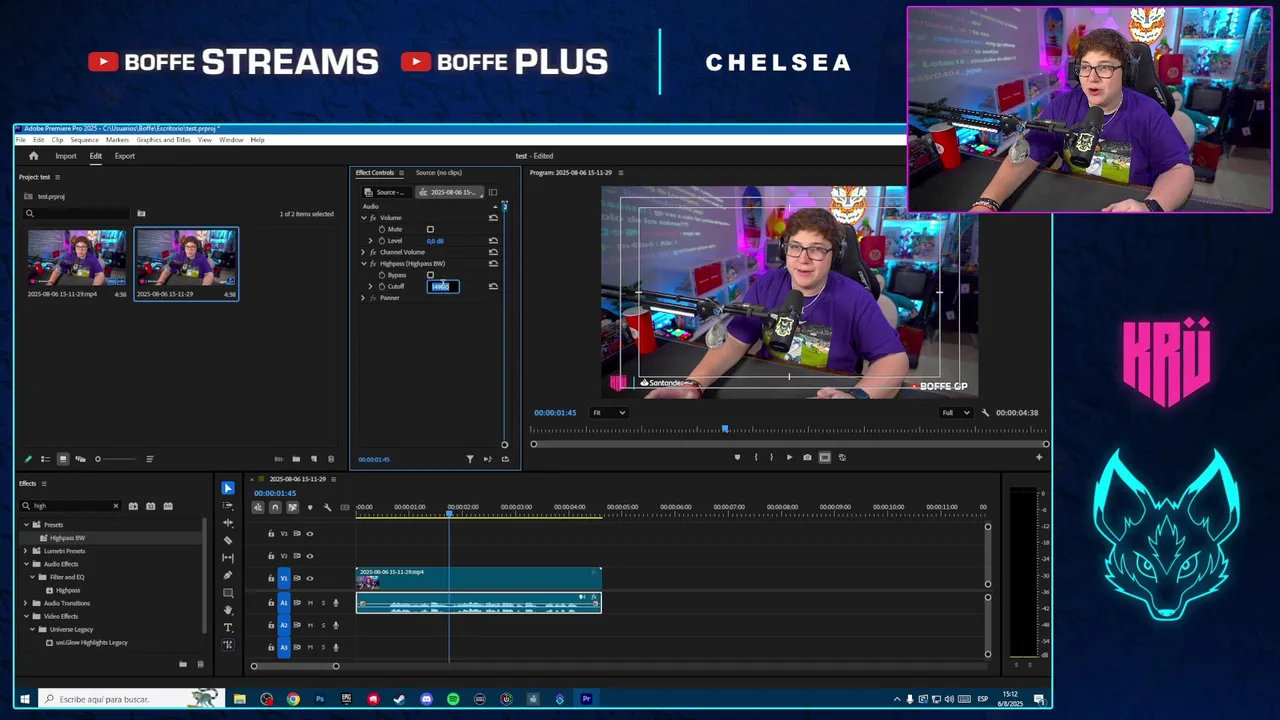
Task: Solo audio track A2
Action: 322,625
